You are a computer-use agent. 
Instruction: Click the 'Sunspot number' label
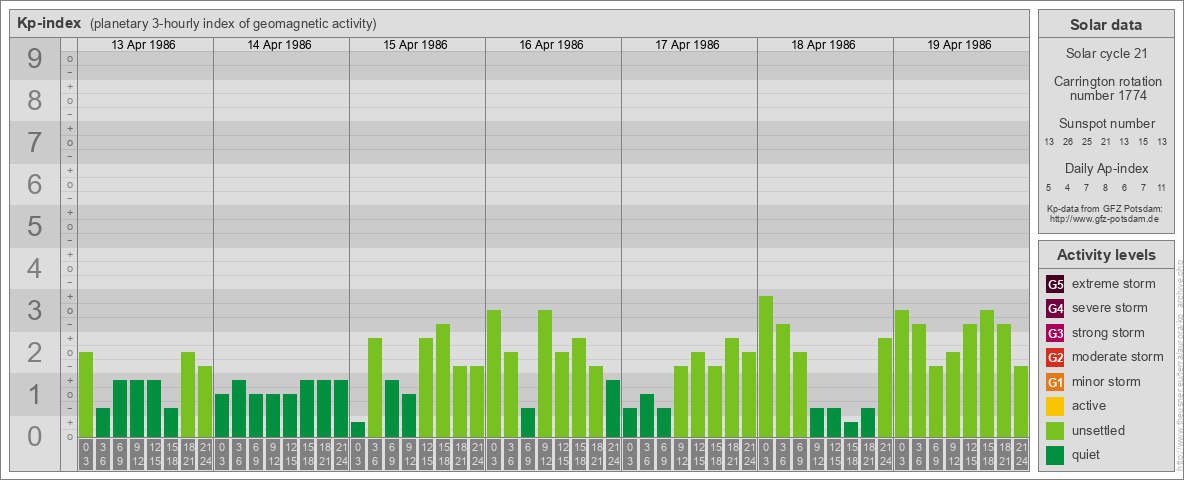1107,124
